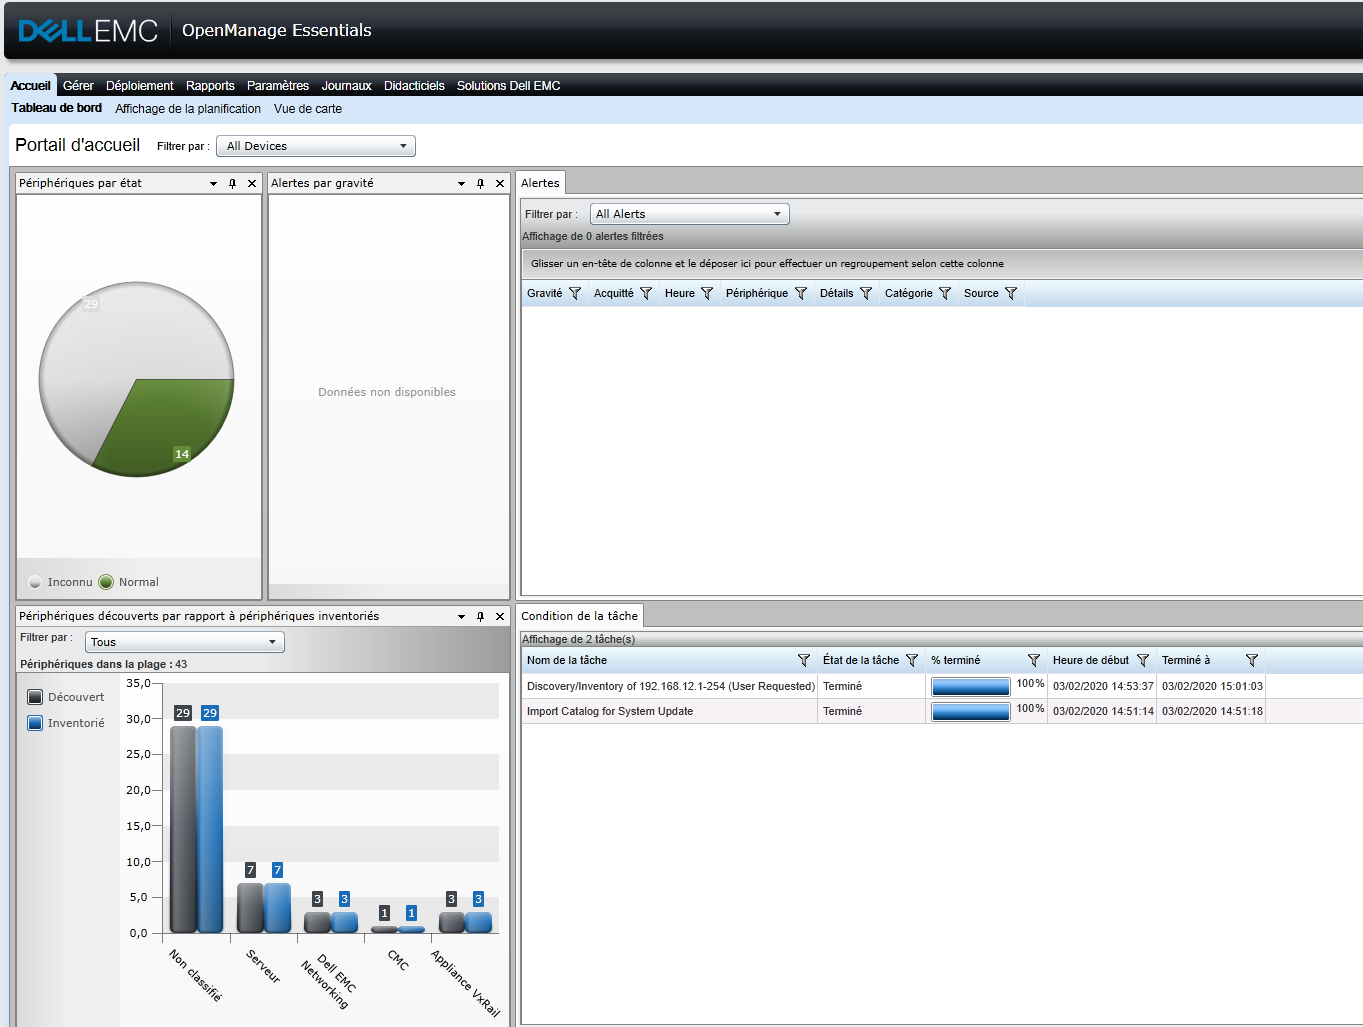Pin the Alertes par gravité panel
Screen dimensions: 1363x1027
pos(481,183)
